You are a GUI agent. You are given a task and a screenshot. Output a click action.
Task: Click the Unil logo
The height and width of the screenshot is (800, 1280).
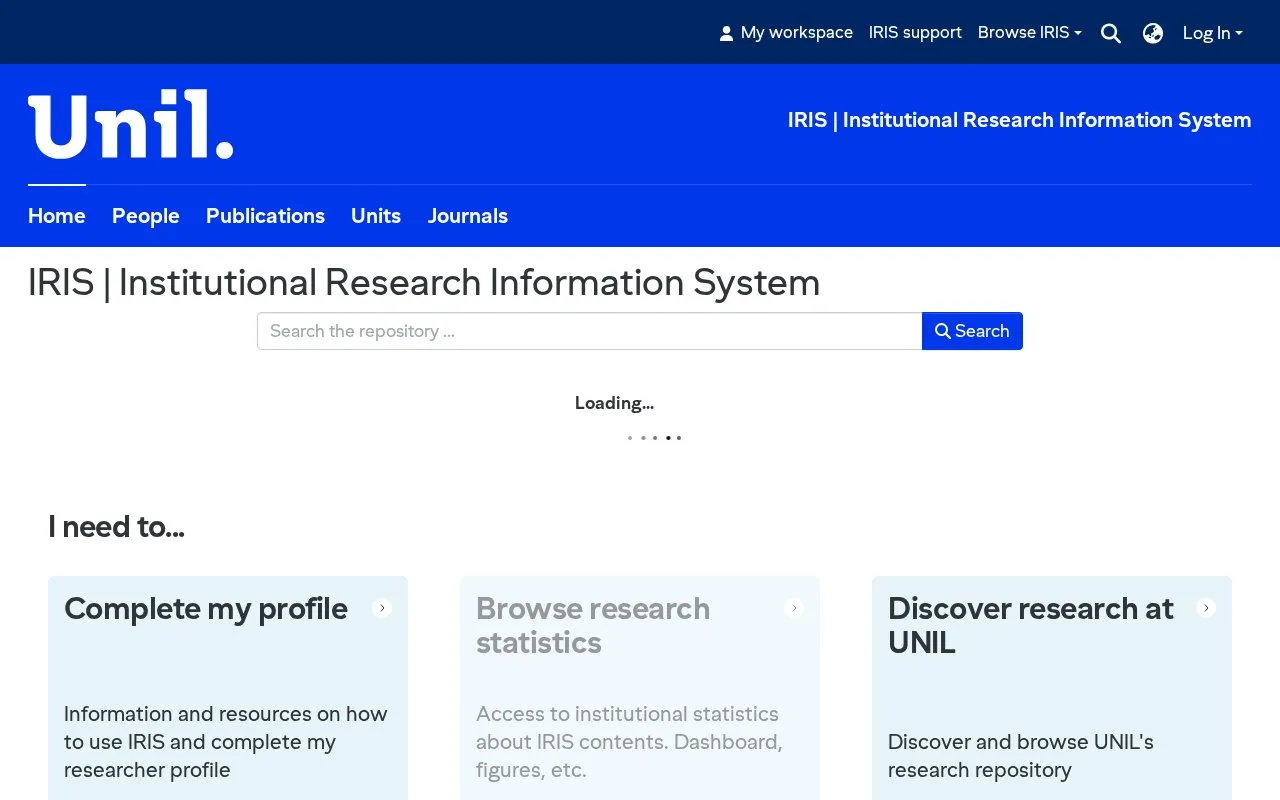(x=131, y=125)
